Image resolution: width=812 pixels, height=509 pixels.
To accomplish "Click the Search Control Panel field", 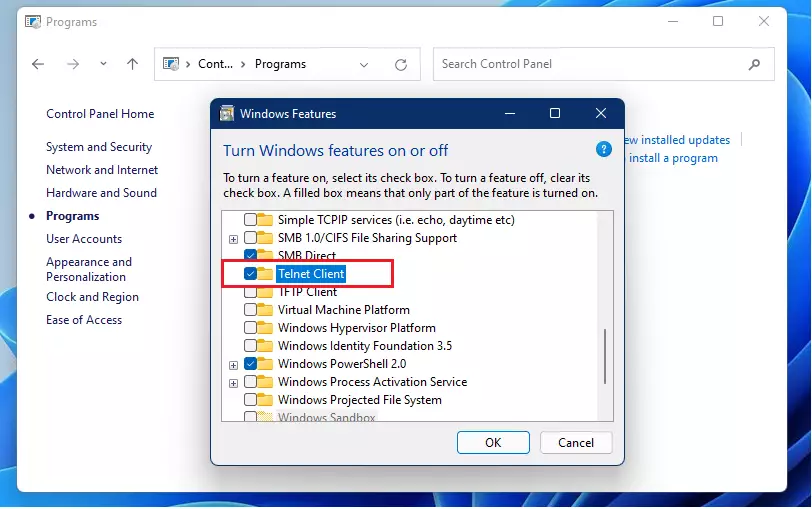I will click(x=603, y=64).
